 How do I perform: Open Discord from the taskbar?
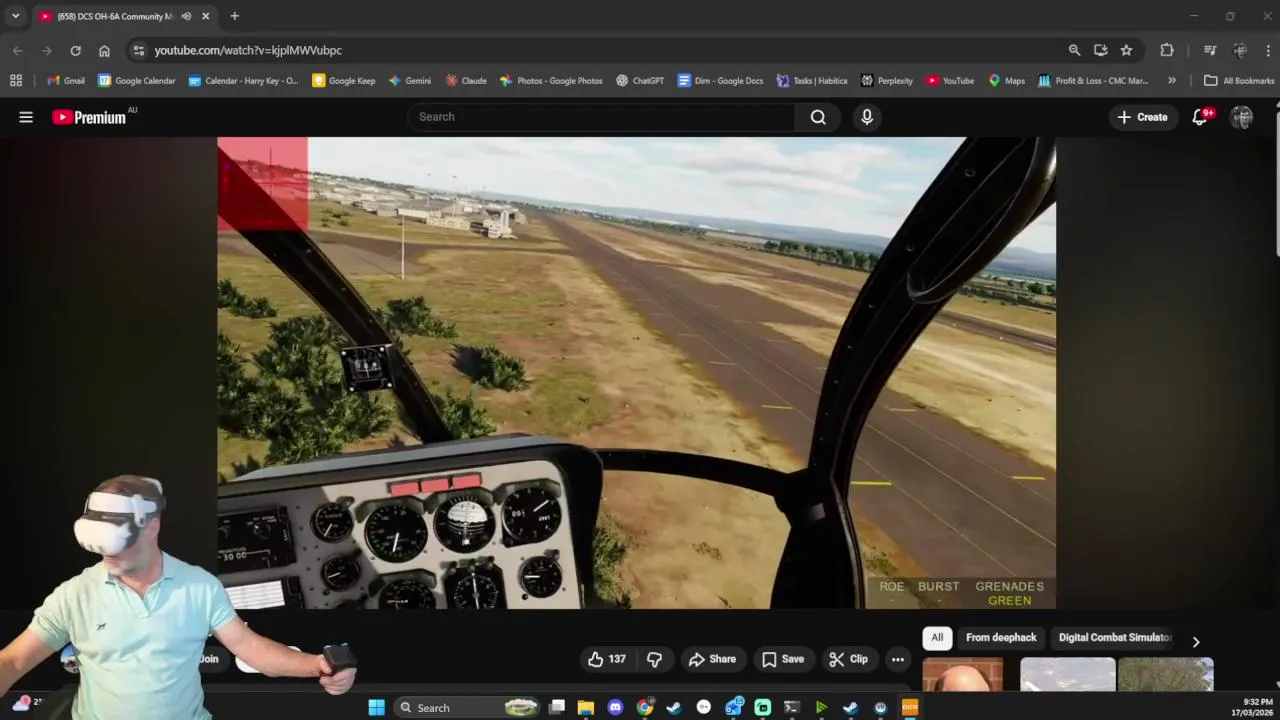[615, 707]
